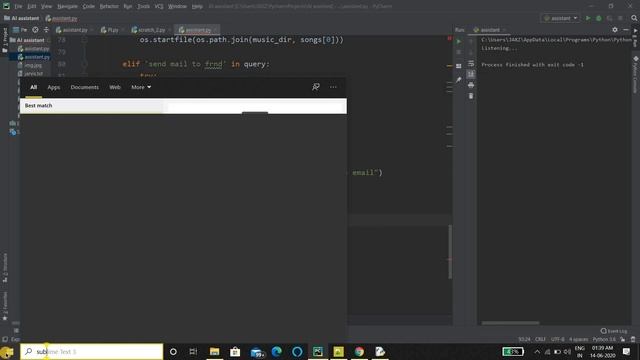
Task: Click Python interpreter status bar entry
Action: coord(604,339)
